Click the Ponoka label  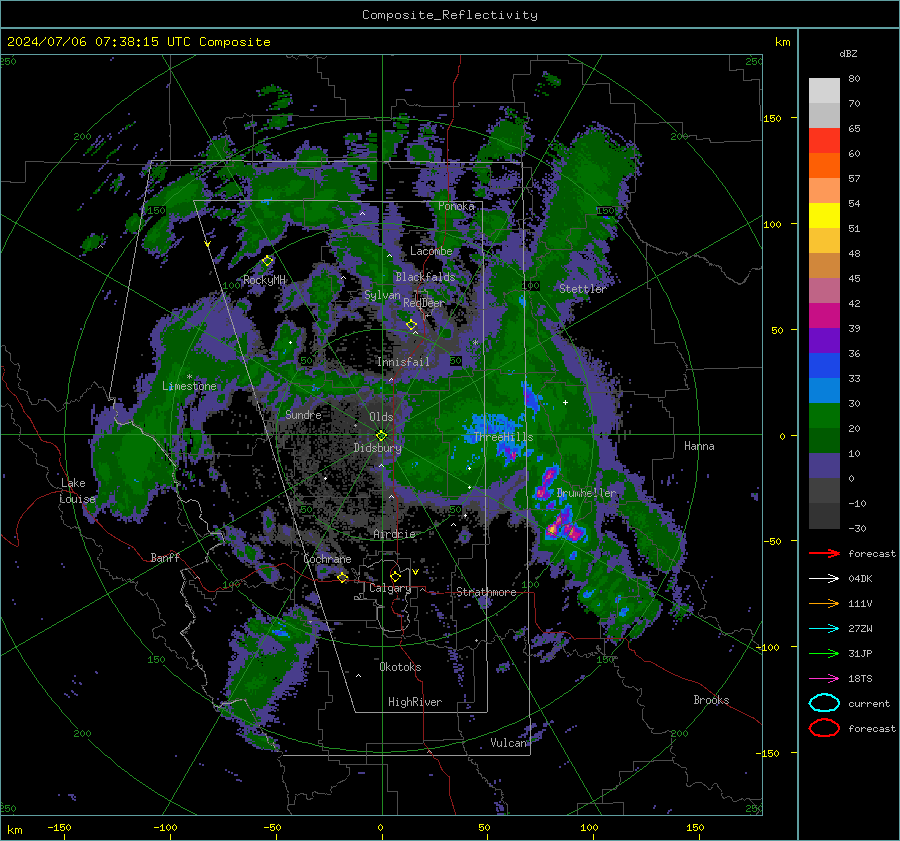[x=456, y=207]
